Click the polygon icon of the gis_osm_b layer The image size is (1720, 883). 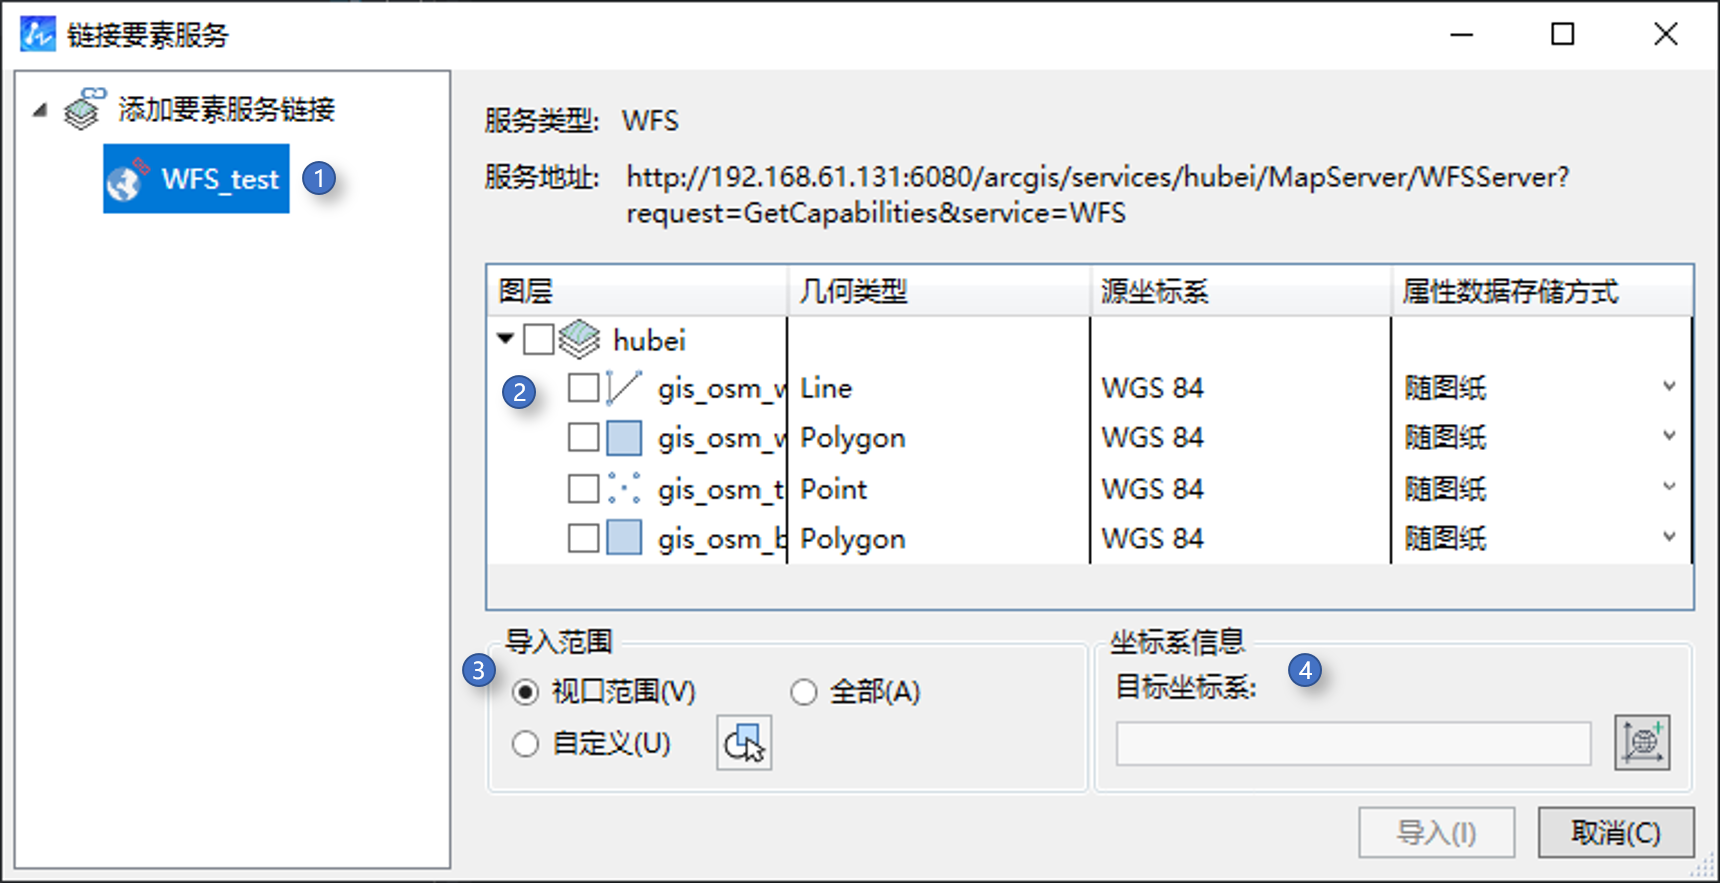[624, 538]
